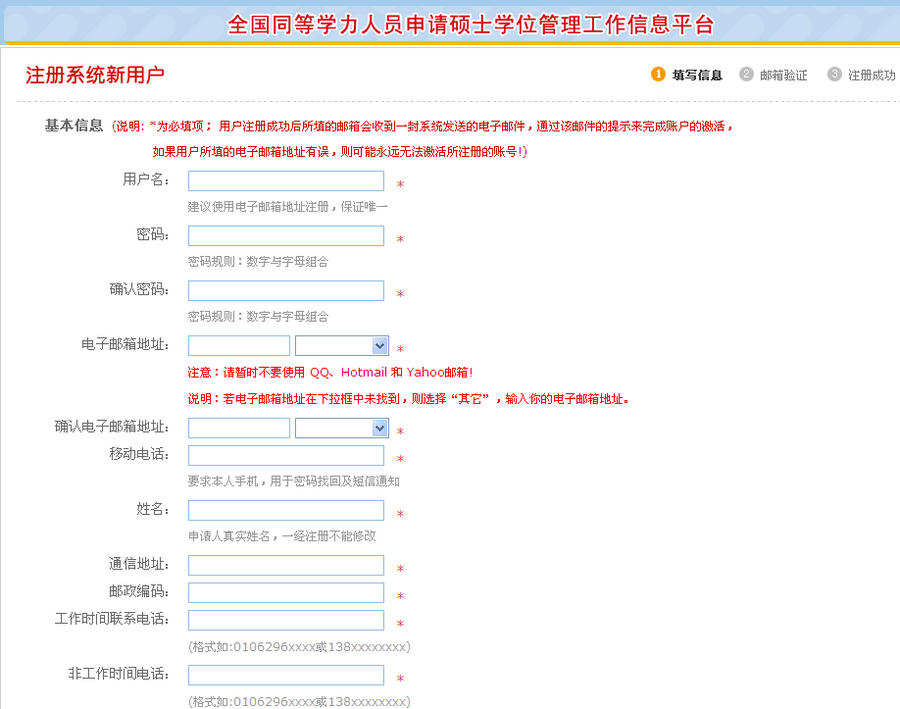Click the 通信地址 text box
This screenshot has width=900, height=709.
[284, 565]
